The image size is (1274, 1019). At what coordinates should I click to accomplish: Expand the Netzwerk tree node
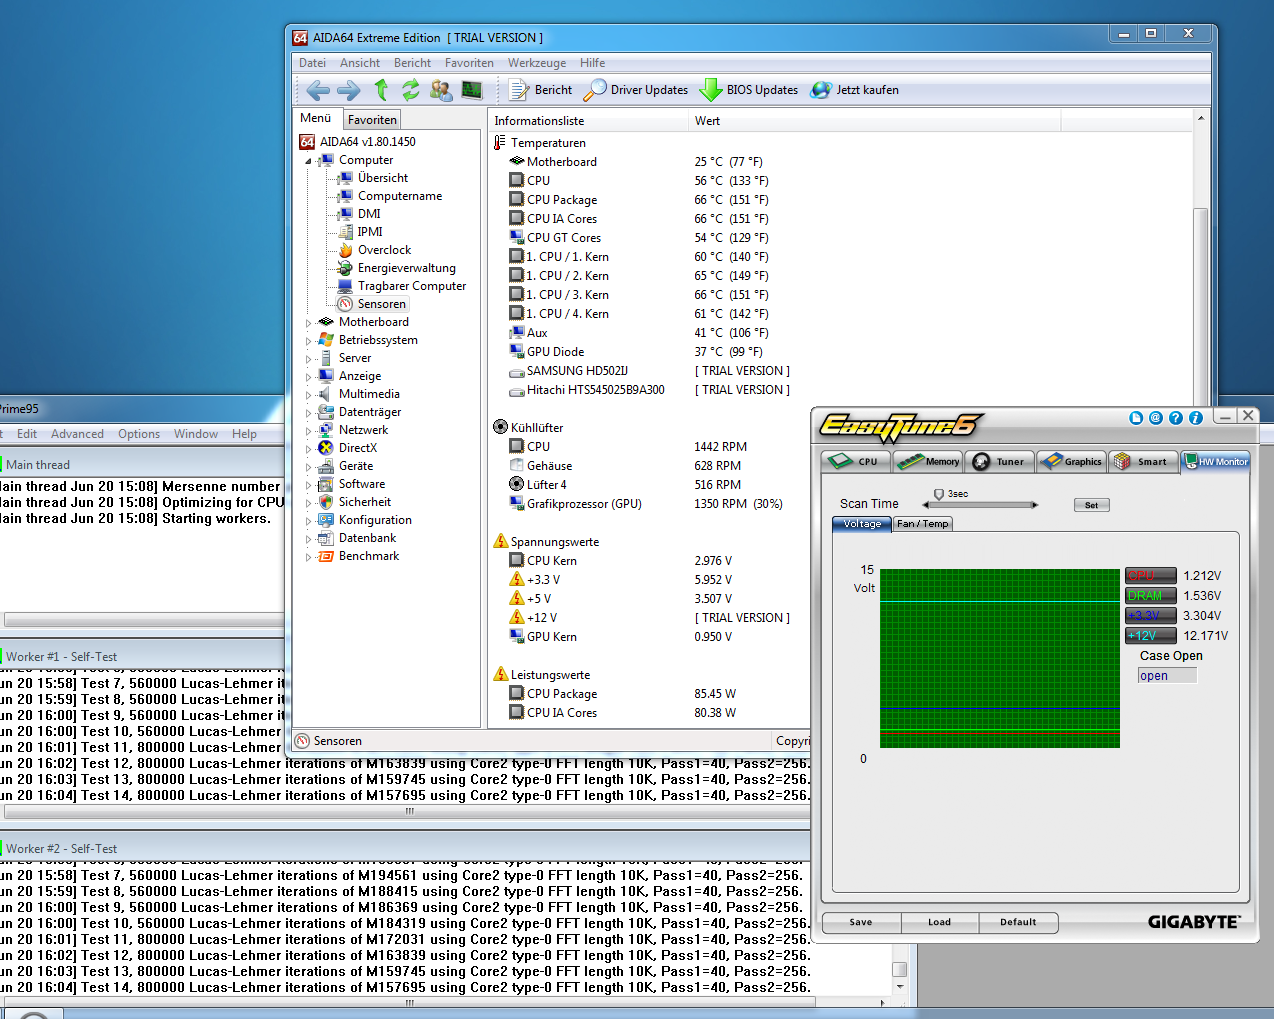click(x=308, y=431)
